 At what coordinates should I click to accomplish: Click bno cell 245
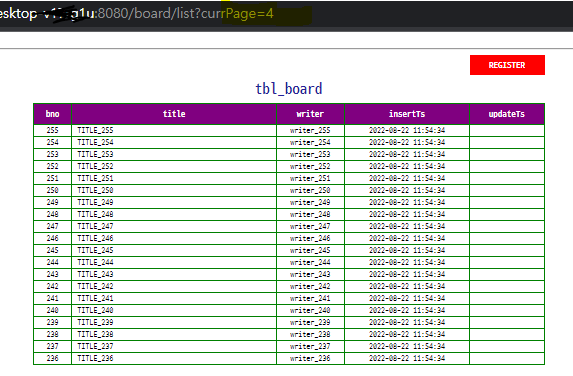(x=53, y=250)
